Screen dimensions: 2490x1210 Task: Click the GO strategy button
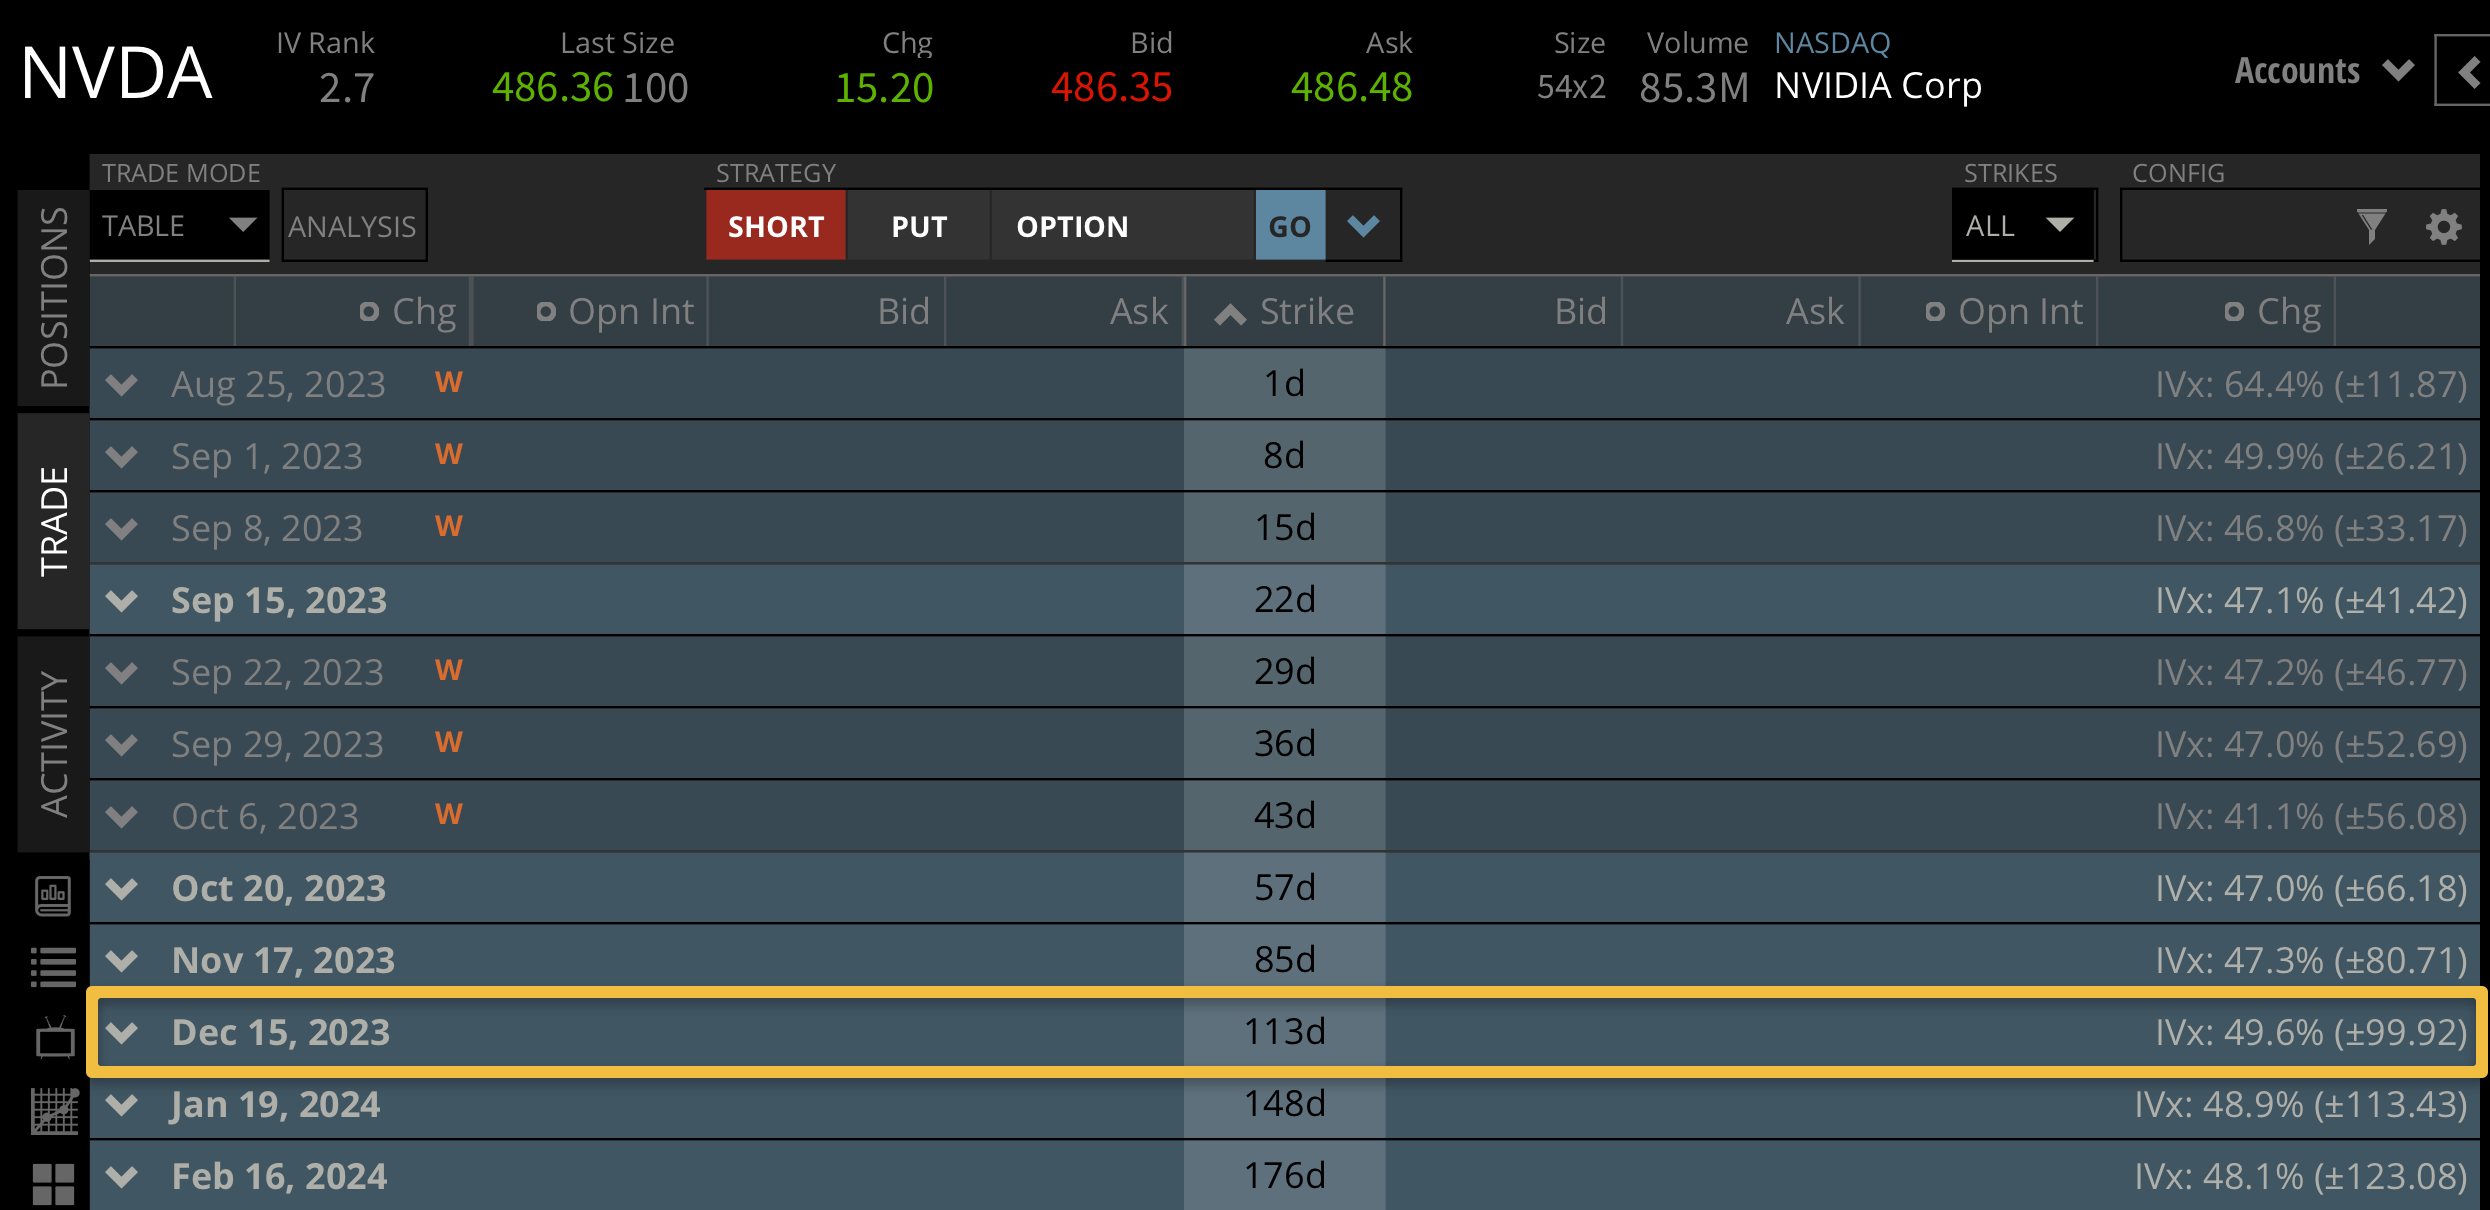tap(1290, 226)
